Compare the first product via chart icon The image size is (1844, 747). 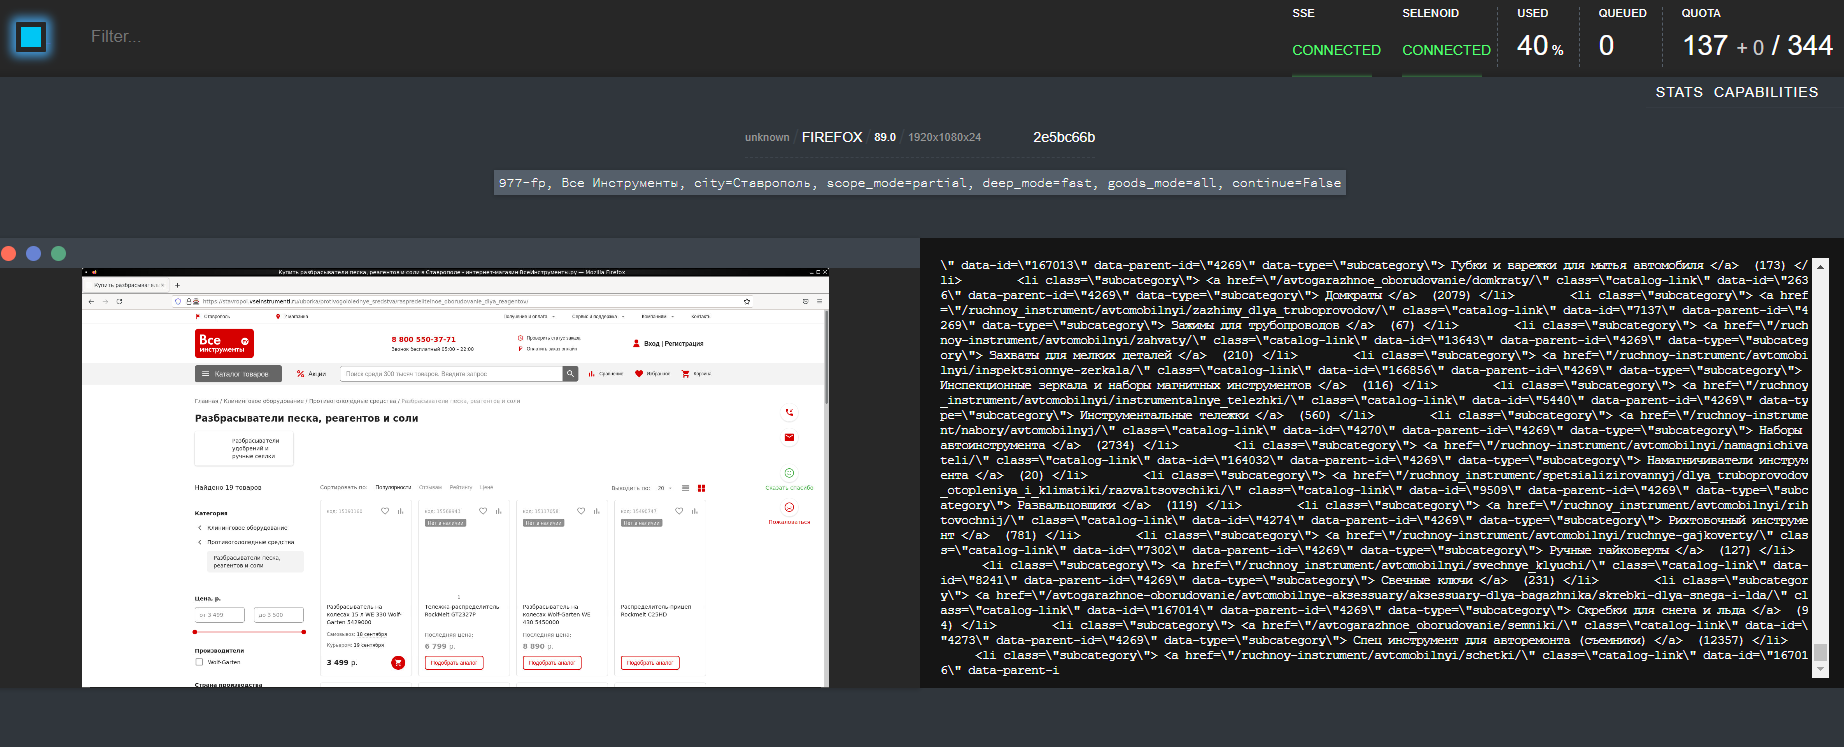click(400, 511)
